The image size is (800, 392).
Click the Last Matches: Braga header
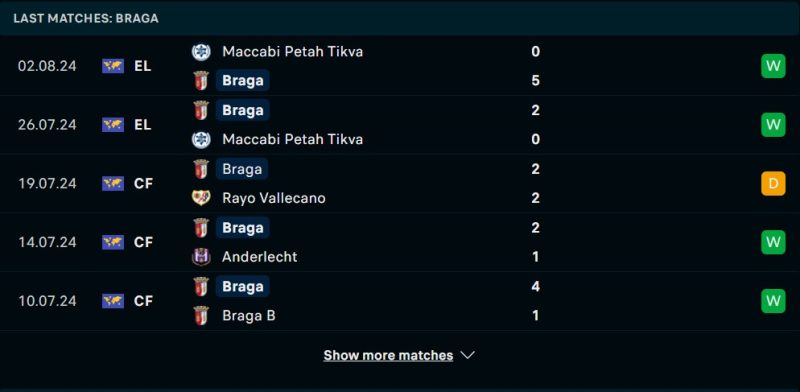click(86, 18)
